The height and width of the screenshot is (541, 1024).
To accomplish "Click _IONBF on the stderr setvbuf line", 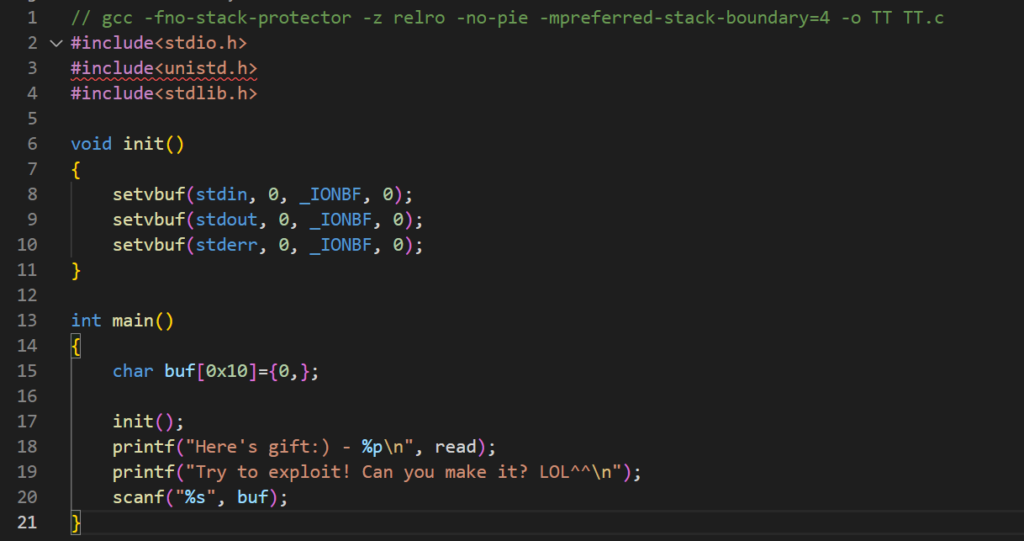I will pyautogui.click(x=340, y=245).
